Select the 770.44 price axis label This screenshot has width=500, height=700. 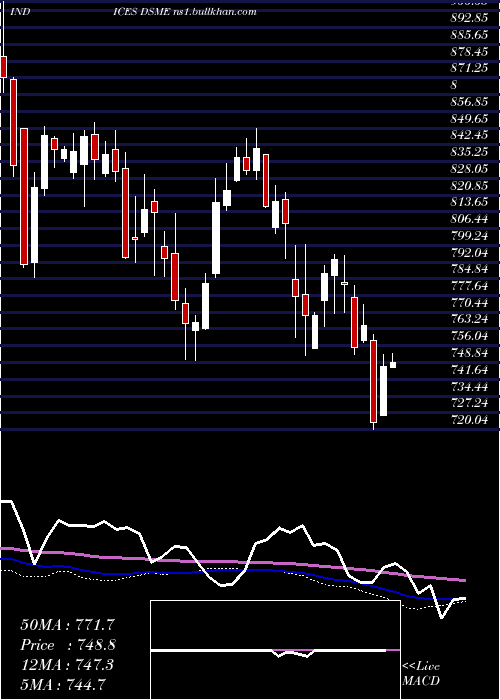coord(469,303)
